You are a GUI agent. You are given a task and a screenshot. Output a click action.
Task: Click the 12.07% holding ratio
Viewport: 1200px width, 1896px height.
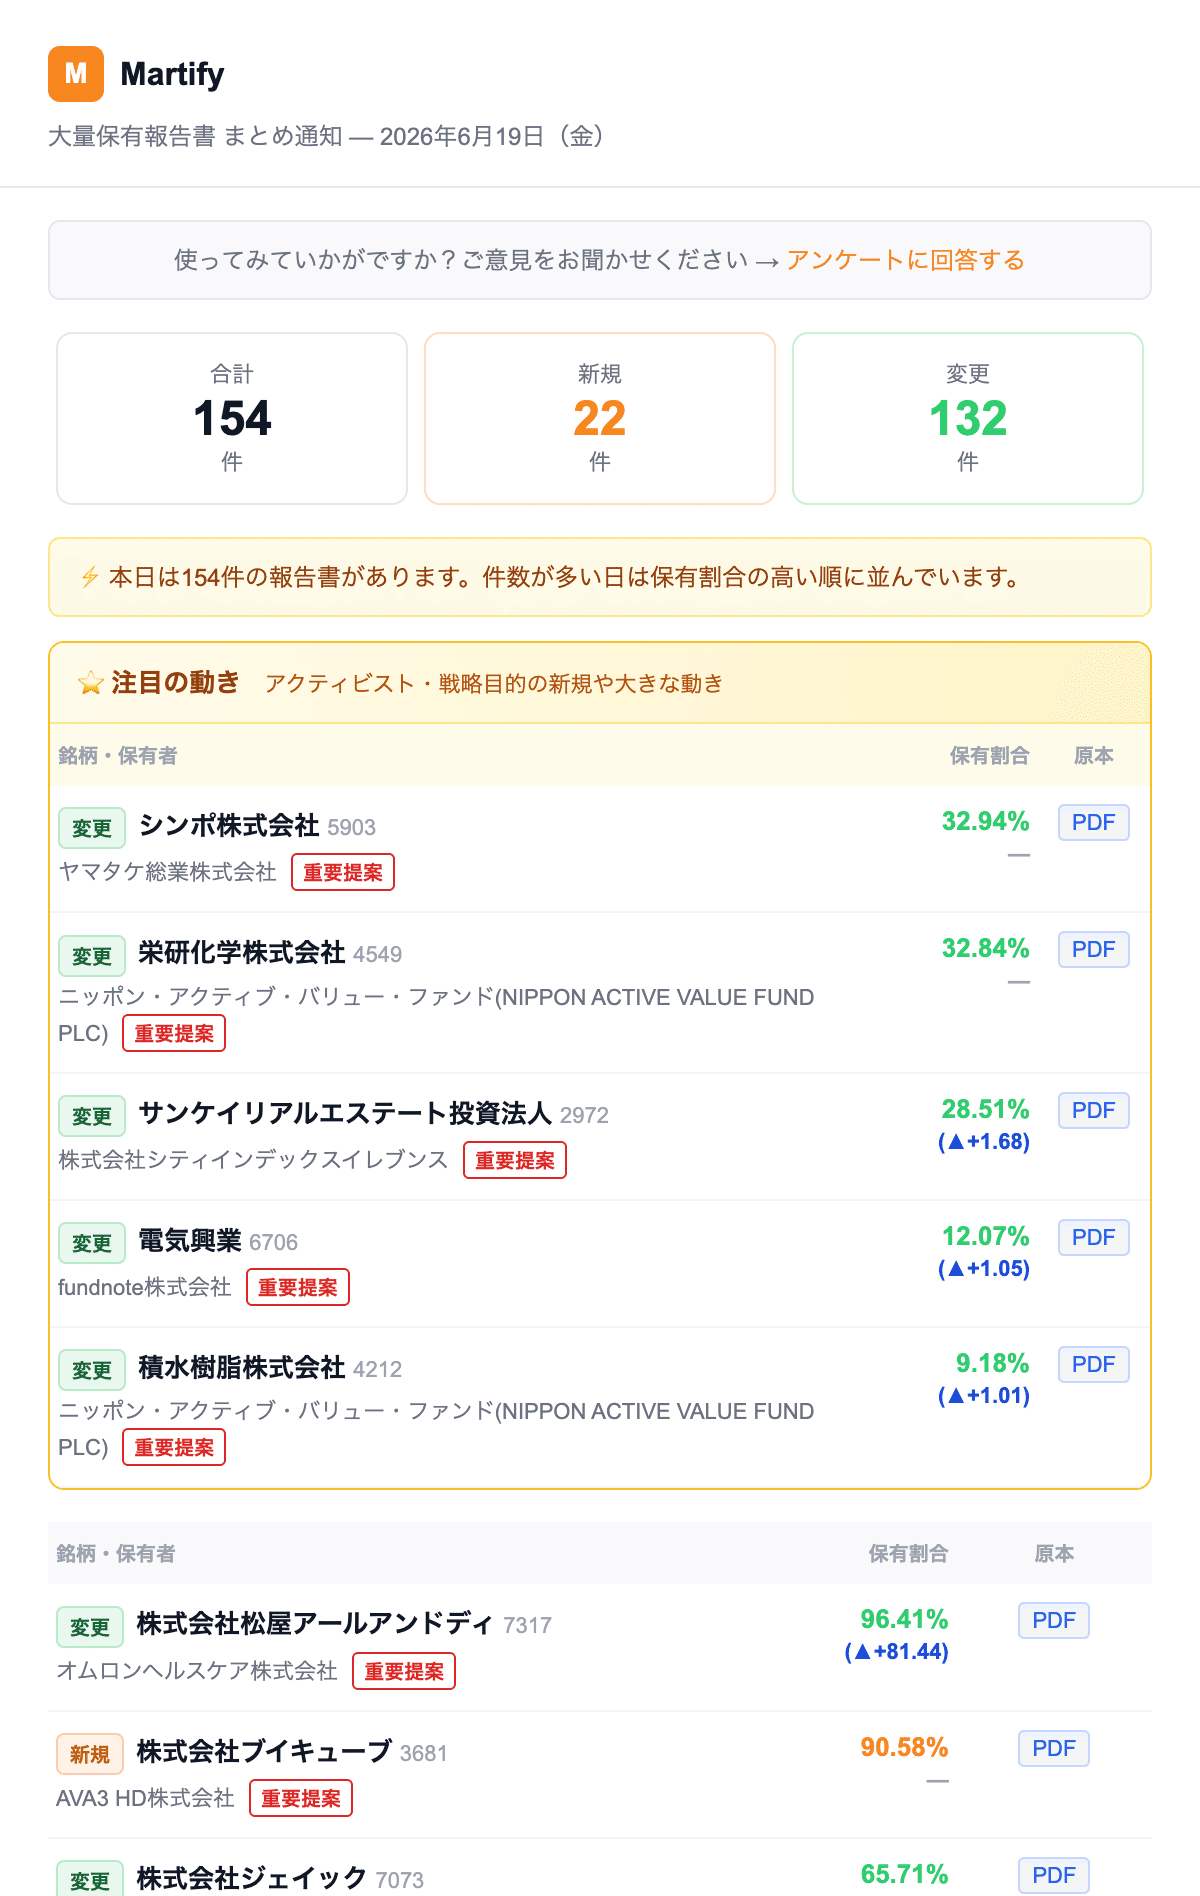(986, 1236)
